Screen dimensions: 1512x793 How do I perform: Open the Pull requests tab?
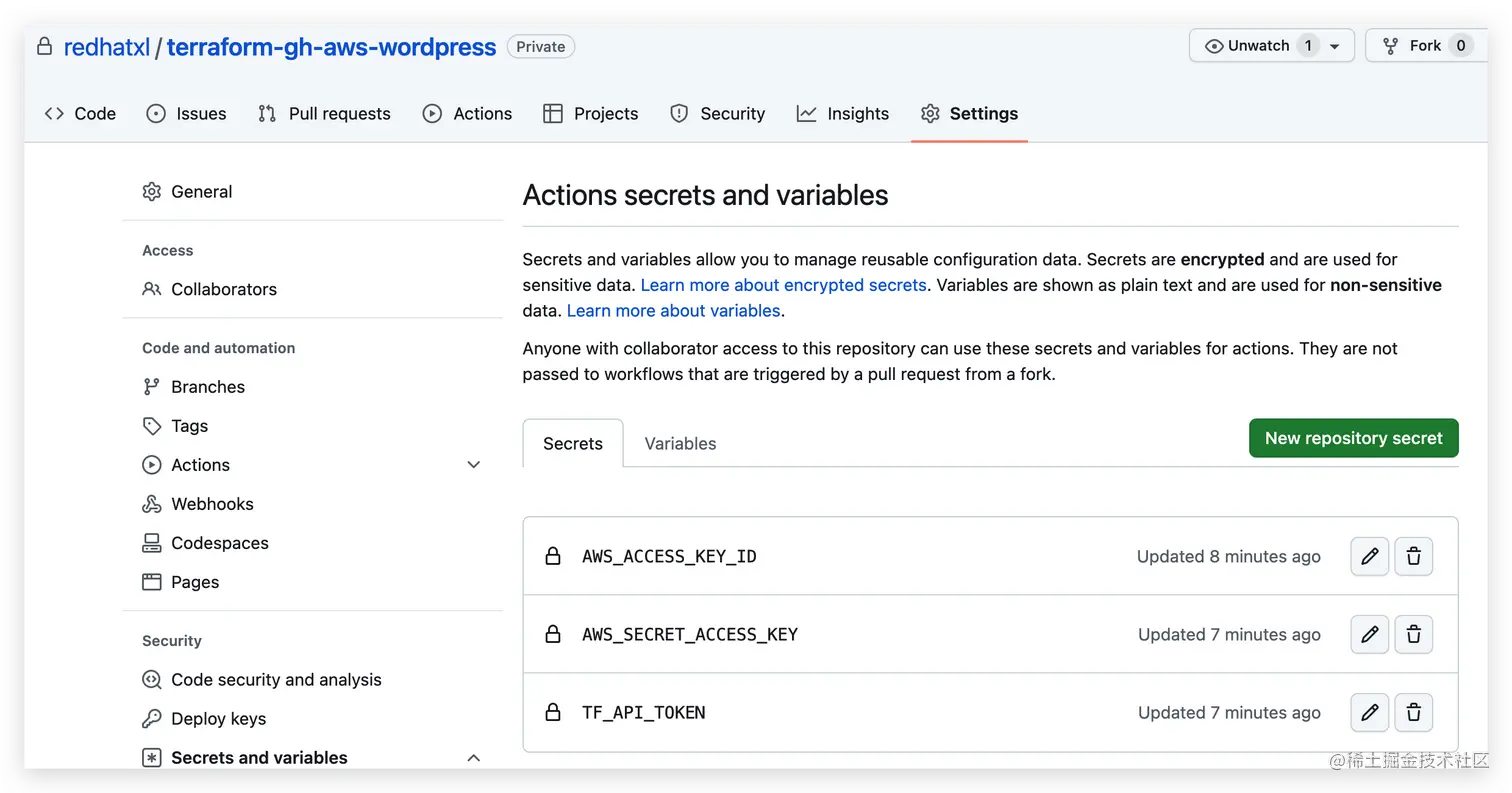pos(324,114)
